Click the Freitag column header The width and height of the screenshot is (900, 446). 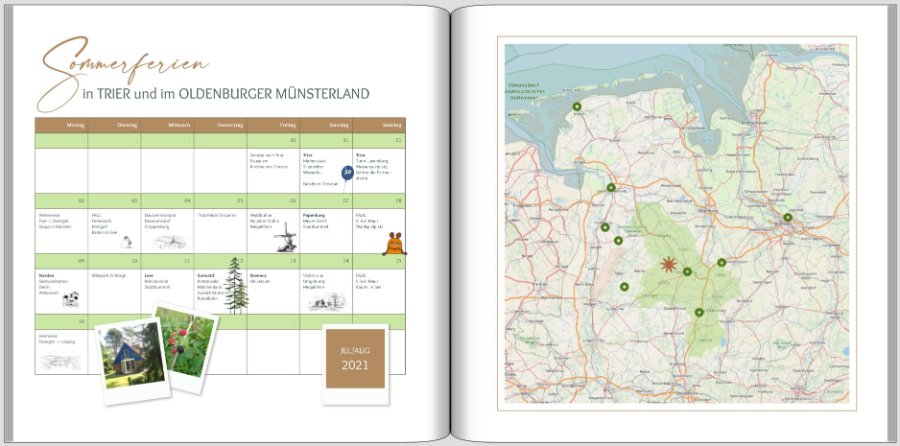point(273,125)
